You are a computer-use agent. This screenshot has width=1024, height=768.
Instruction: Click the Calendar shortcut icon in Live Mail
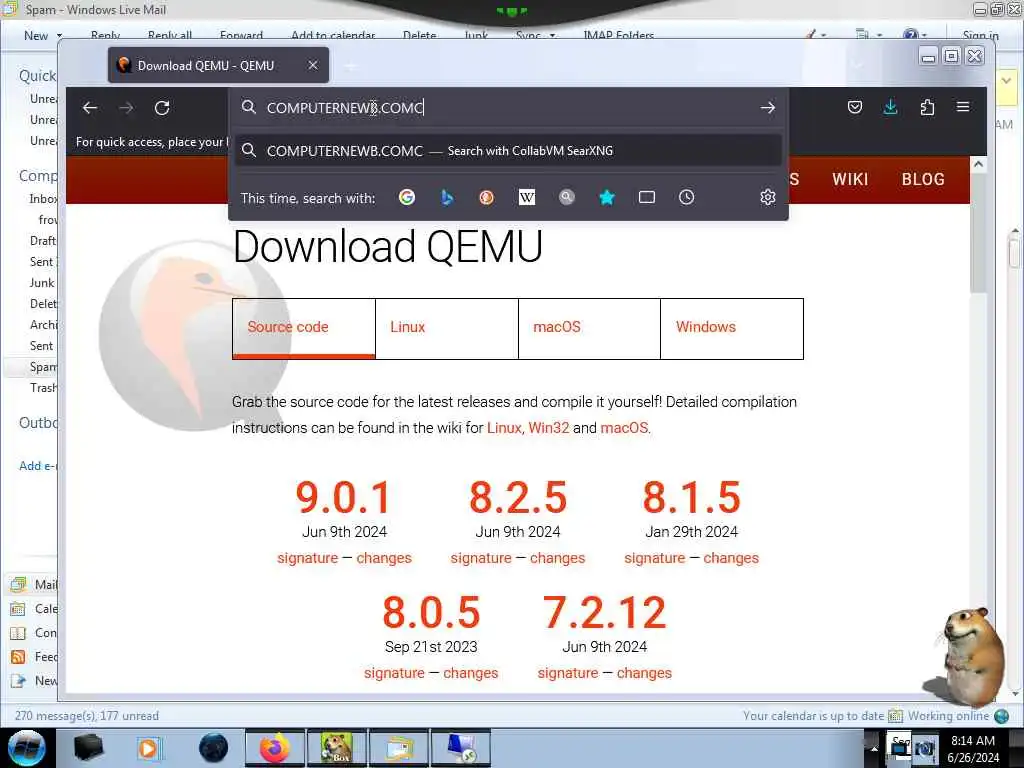tap(18, 609)
